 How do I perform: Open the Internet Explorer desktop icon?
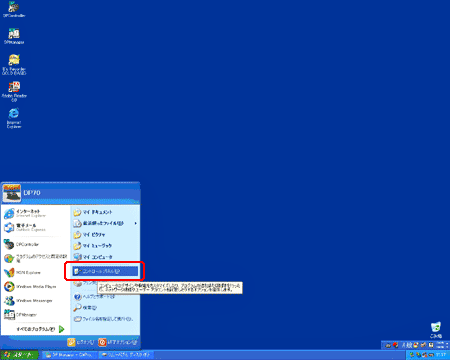(x=14, y=118)
